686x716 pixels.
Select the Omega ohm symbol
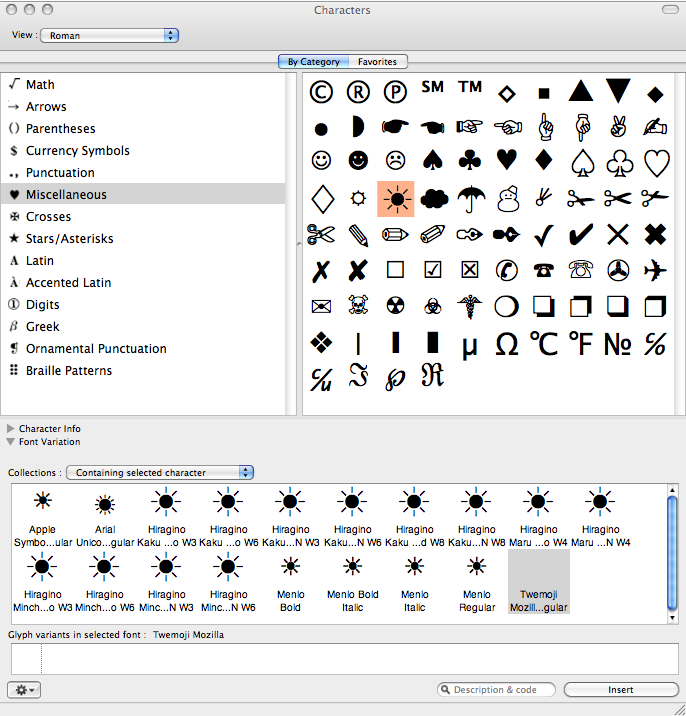coord(507,344)
